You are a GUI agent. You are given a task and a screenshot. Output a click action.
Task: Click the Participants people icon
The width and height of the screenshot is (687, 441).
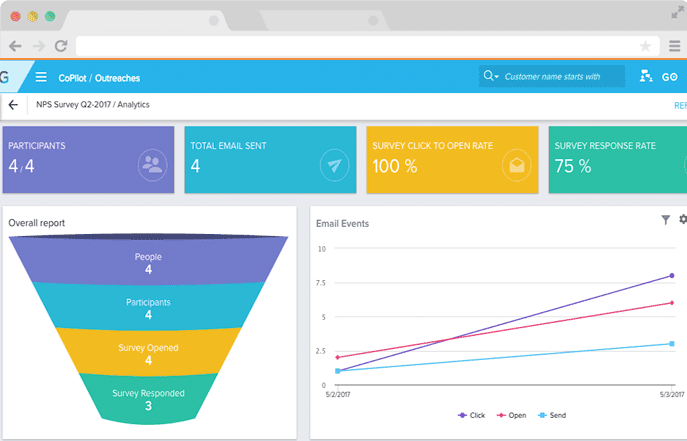pyautogui.click(x=152, y=165)
